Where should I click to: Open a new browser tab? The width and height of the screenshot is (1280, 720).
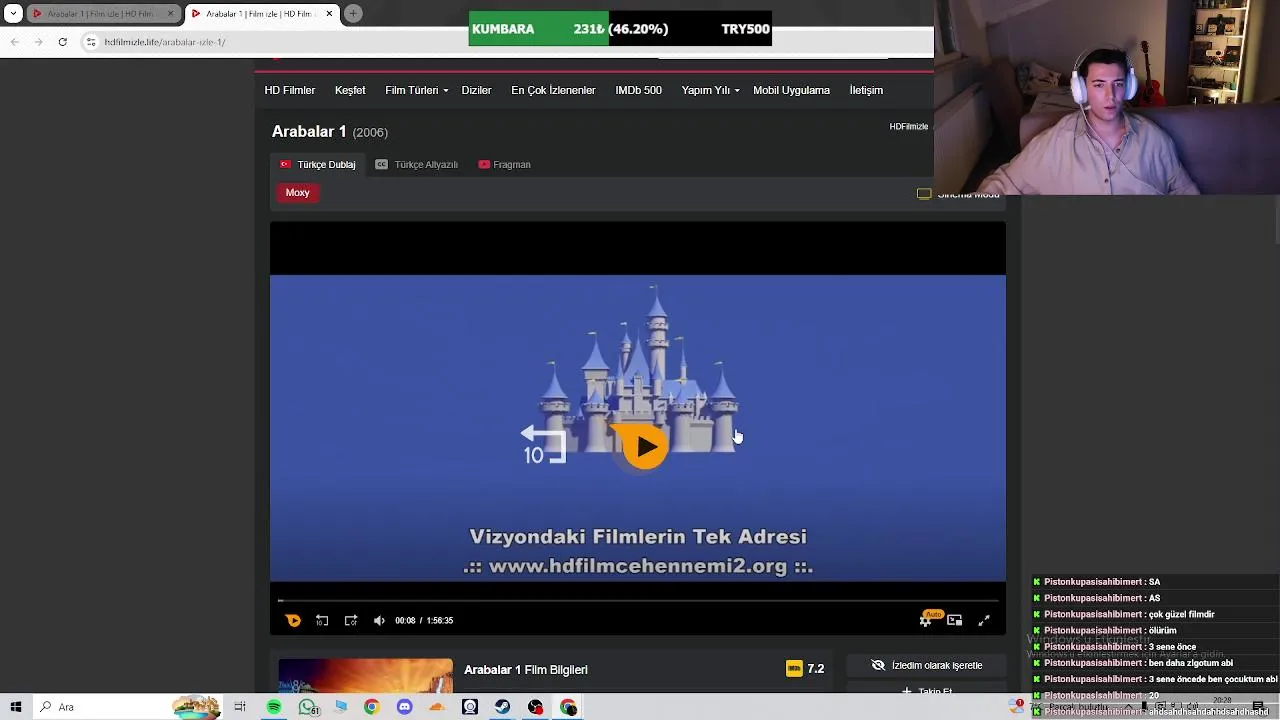pos(353,14)
